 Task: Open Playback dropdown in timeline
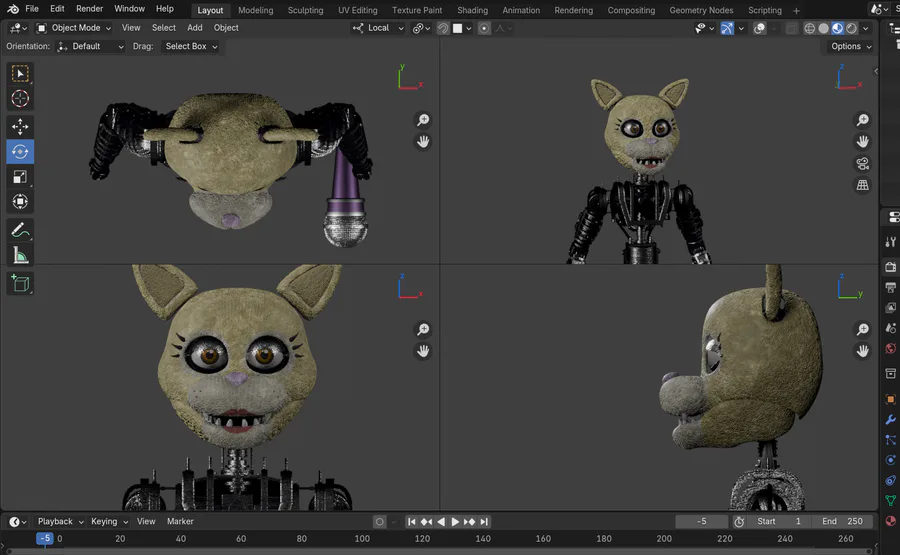pyautogui.click(x=60, y=522)
